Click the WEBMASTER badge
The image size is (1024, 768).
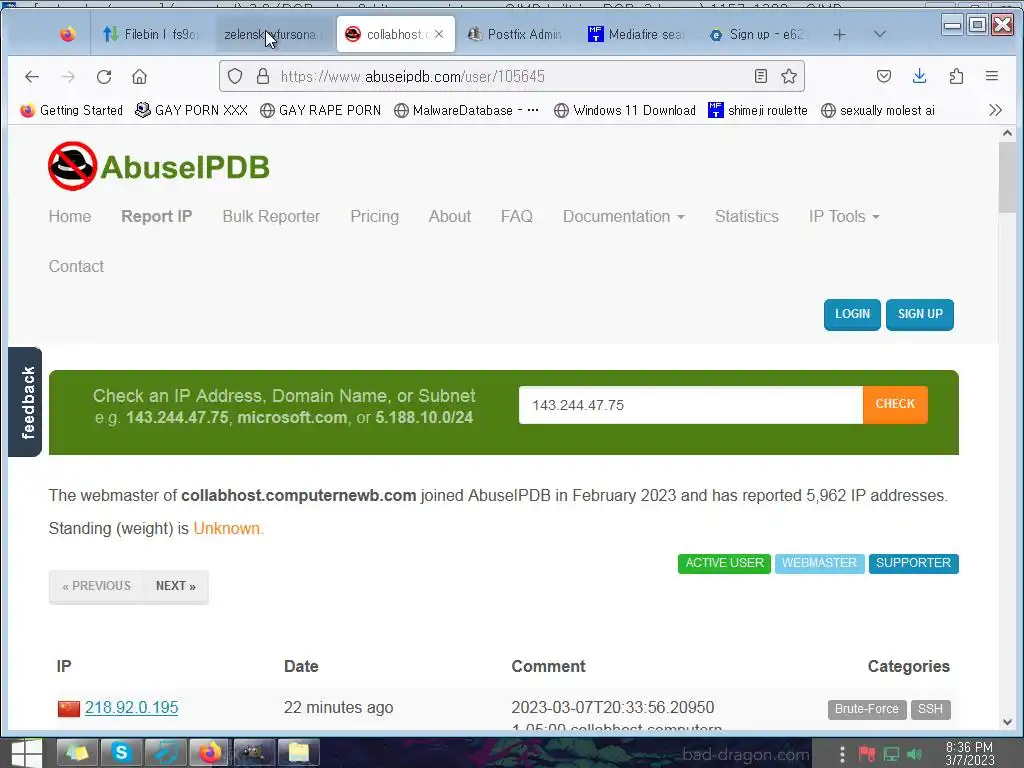click(x=819, y=563)
